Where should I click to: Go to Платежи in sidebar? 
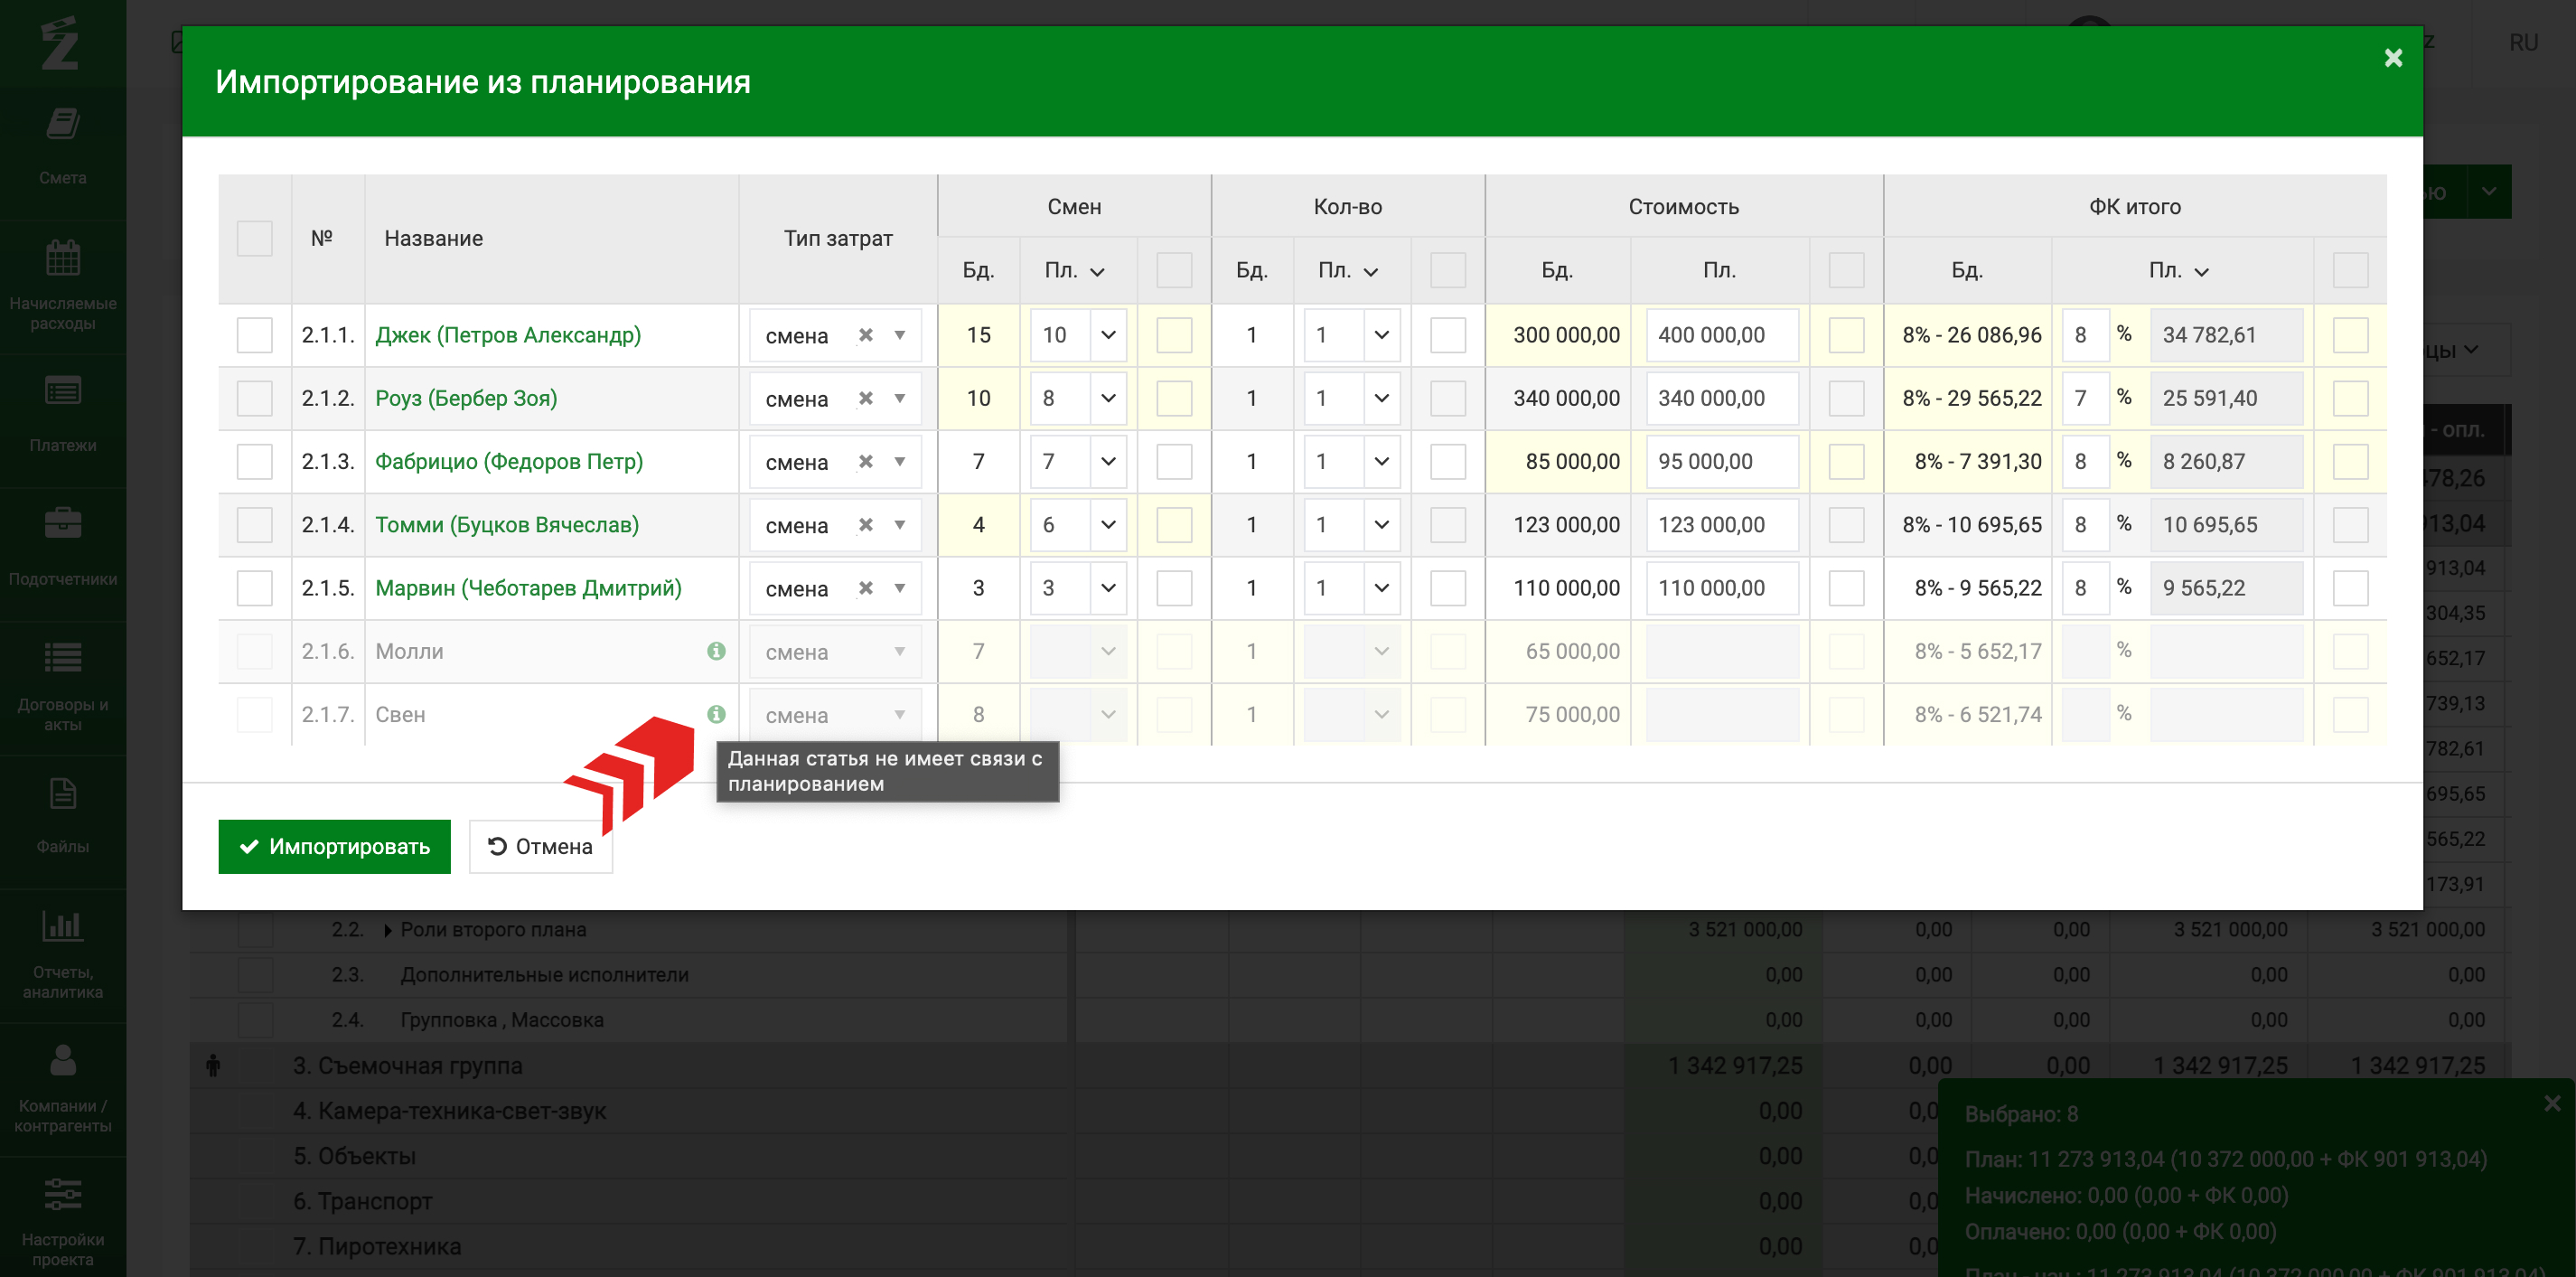[62, 415]
